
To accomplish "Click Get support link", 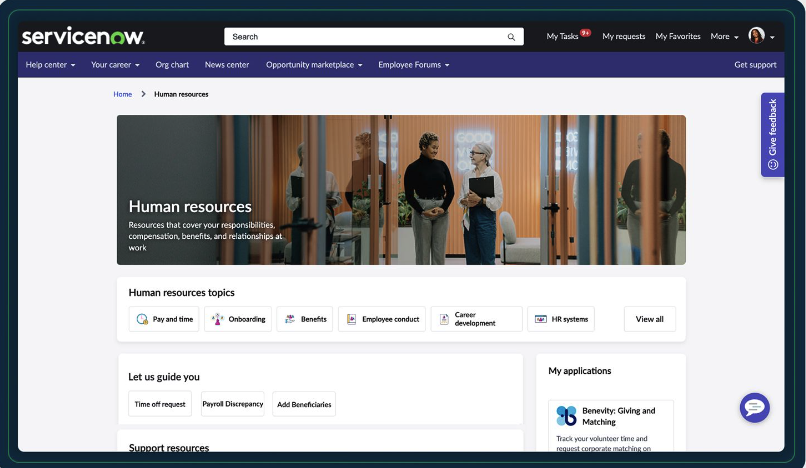I will click(x=755, y=65).
